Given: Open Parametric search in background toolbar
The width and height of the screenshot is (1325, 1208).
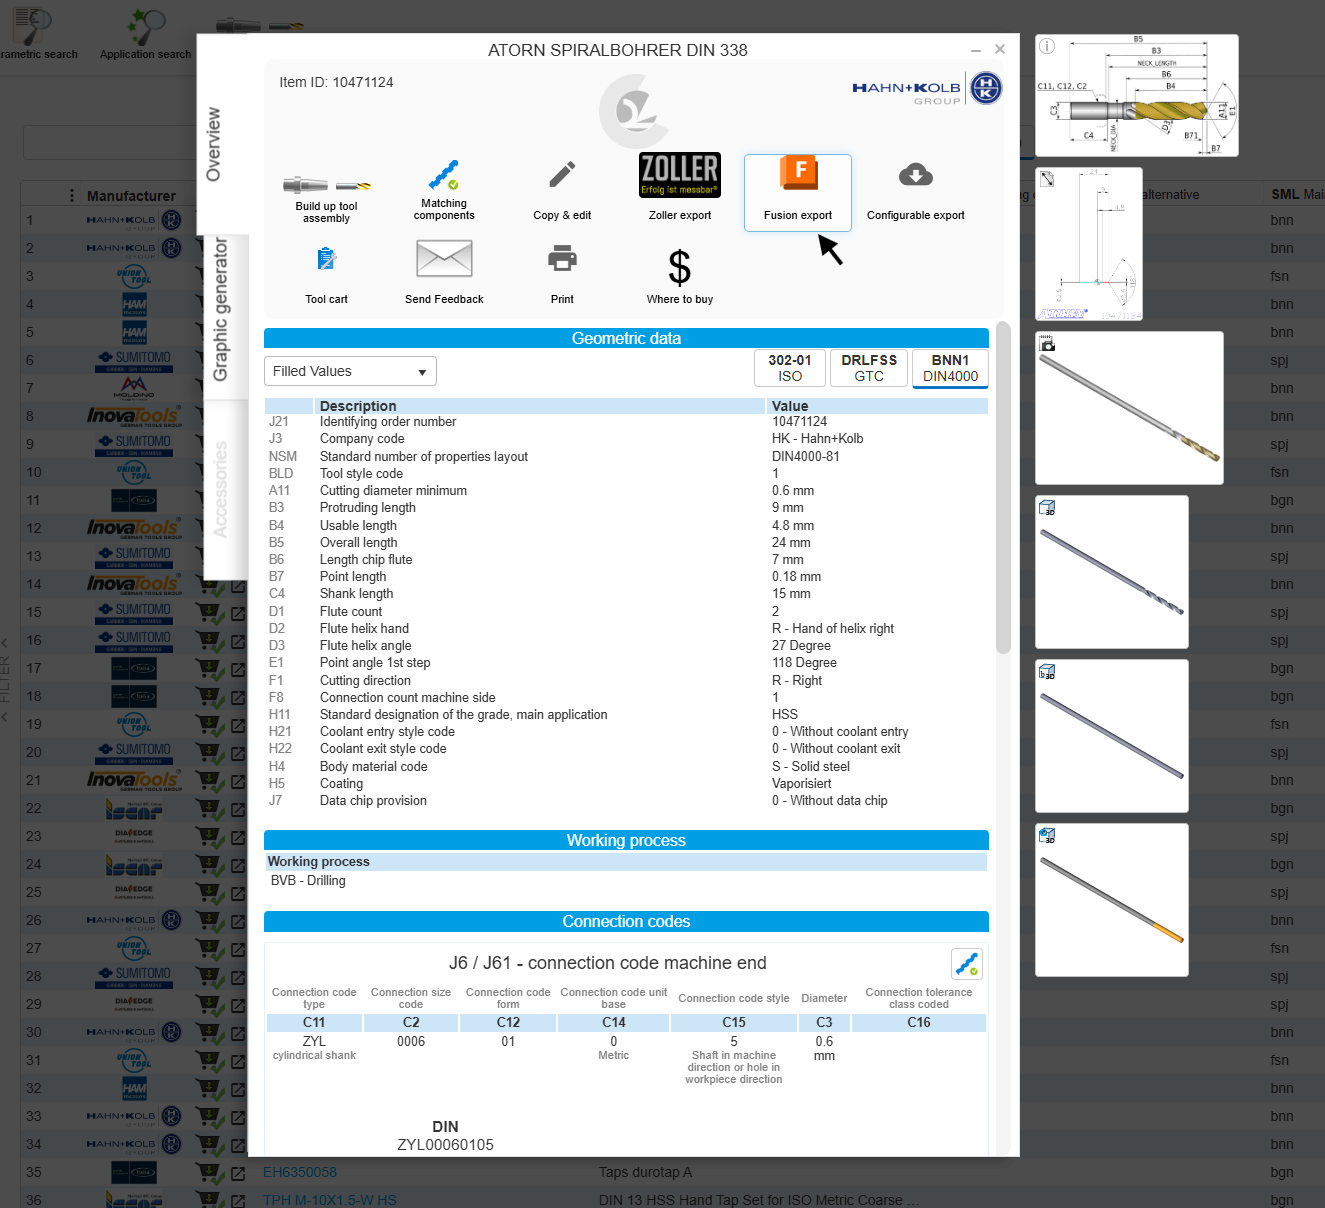Looking at the screenshot, I should pos(38,33).
